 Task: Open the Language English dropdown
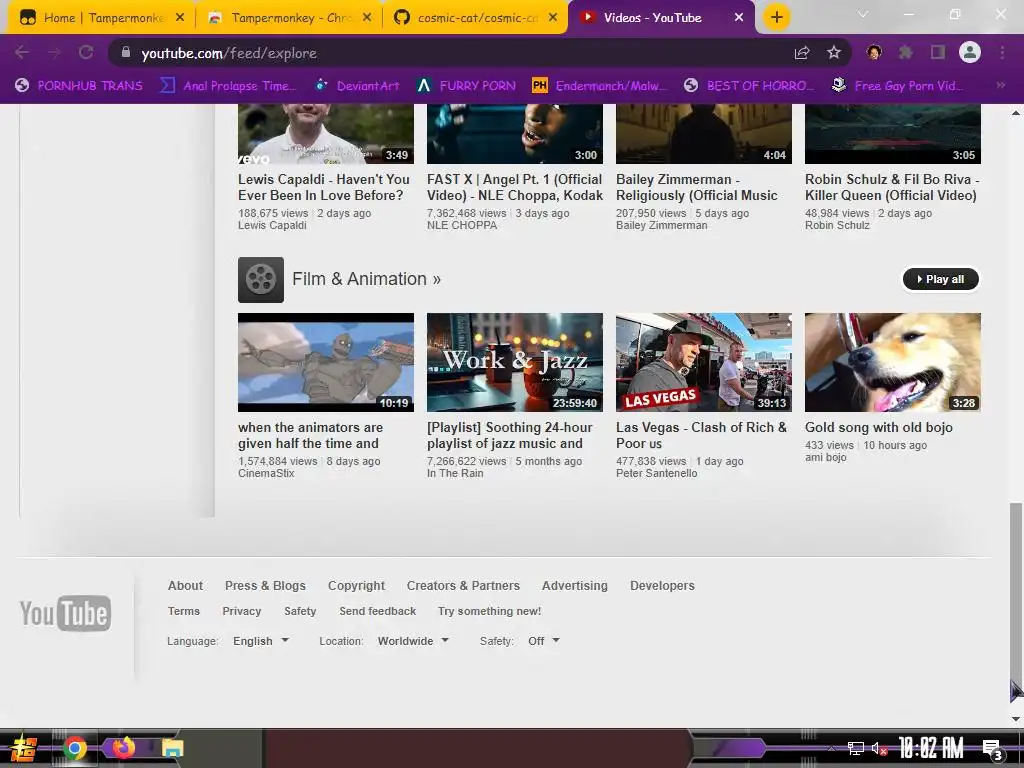coord(261,641)
